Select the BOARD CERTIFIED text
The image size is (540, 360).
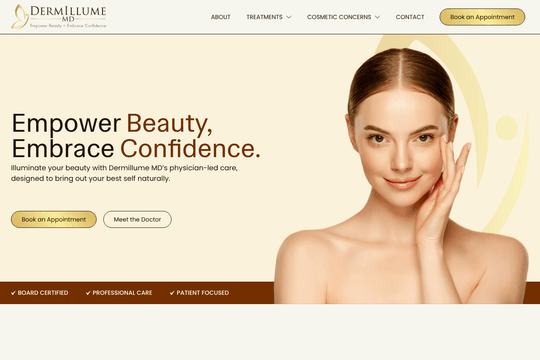[x=43, y=293]
